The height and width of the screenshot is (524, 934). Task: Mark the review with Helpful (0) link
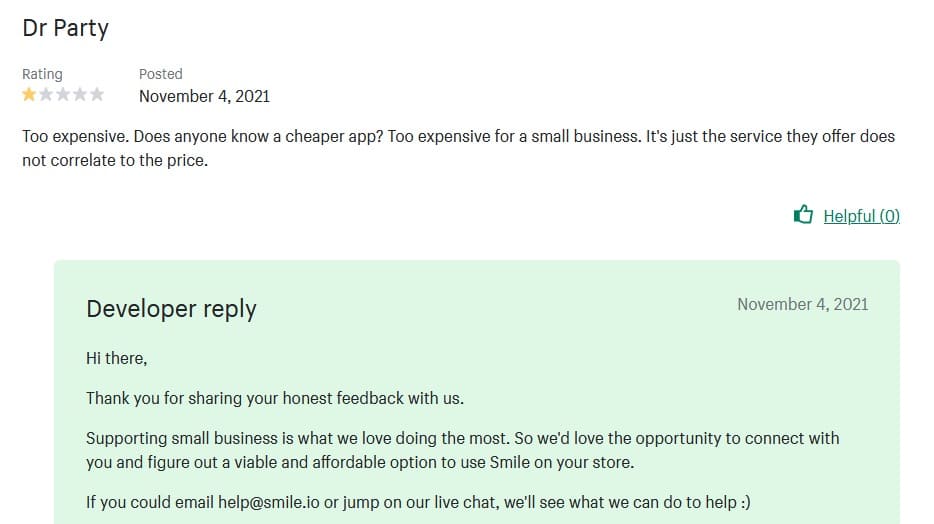click(861, 216)
